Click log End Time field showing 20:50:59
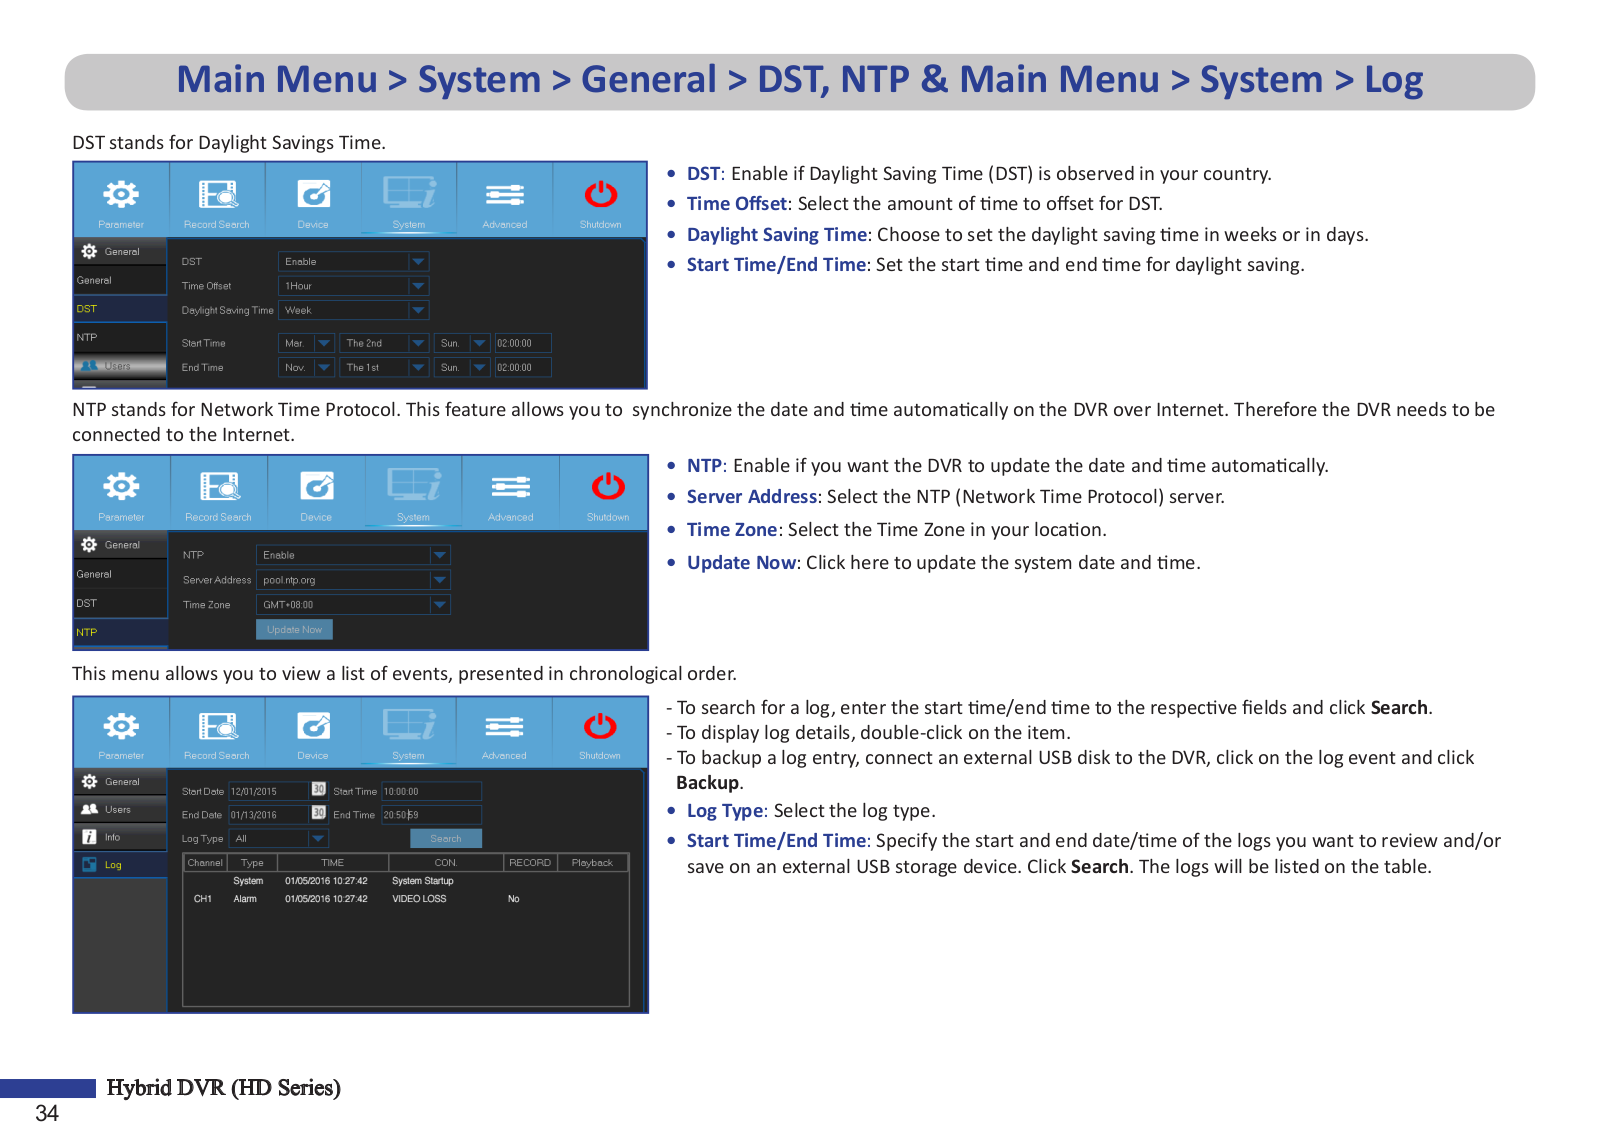The image size is (1600, 1132). point(432,814)
